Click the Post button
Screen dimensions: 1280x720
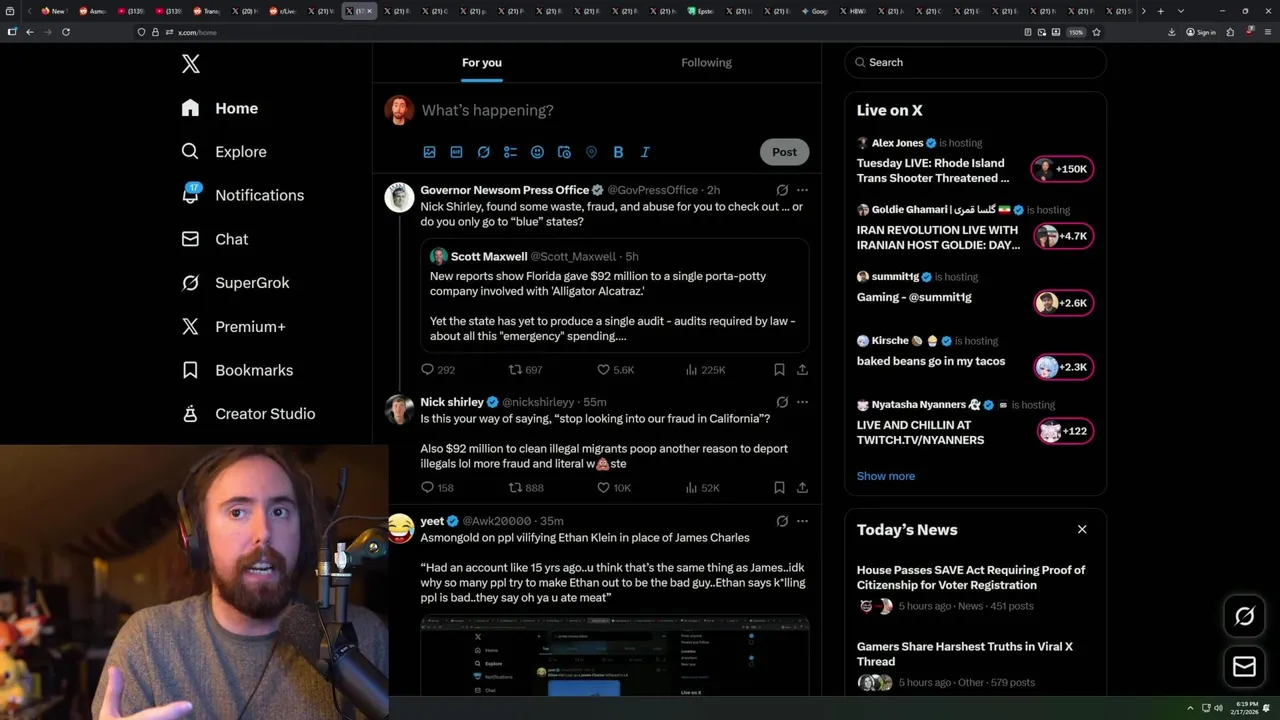[784, 152]
